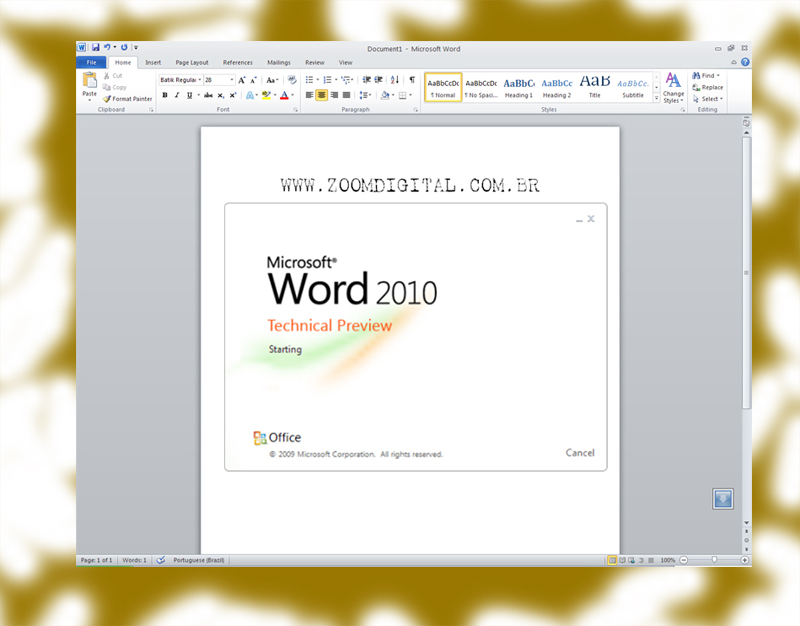Switch to the Mailings tab
The height and width of the screenshot is (626, 800).
tap(279, 62)
